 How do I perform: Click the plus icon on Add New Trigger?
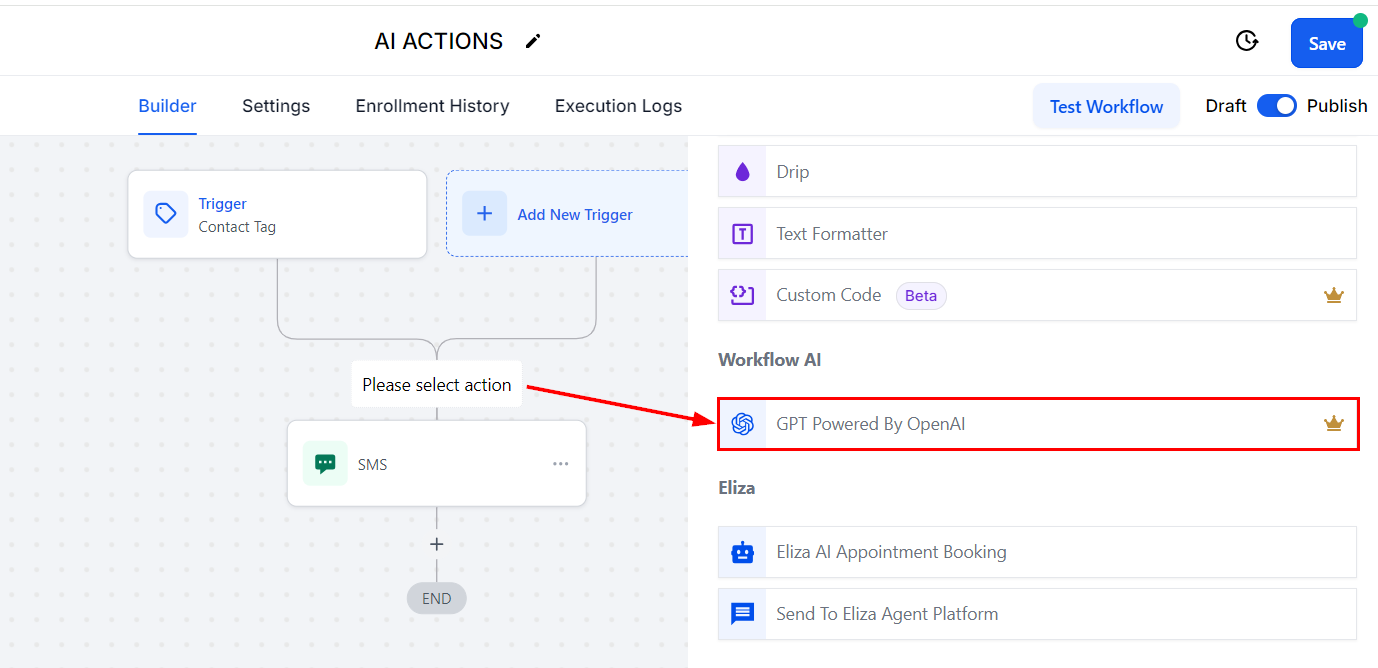click(x=485, y=214)
